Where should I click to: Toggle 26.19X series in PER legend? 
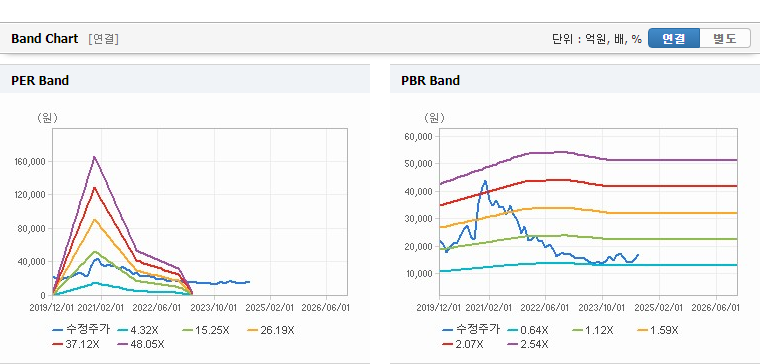pos(270,330)
